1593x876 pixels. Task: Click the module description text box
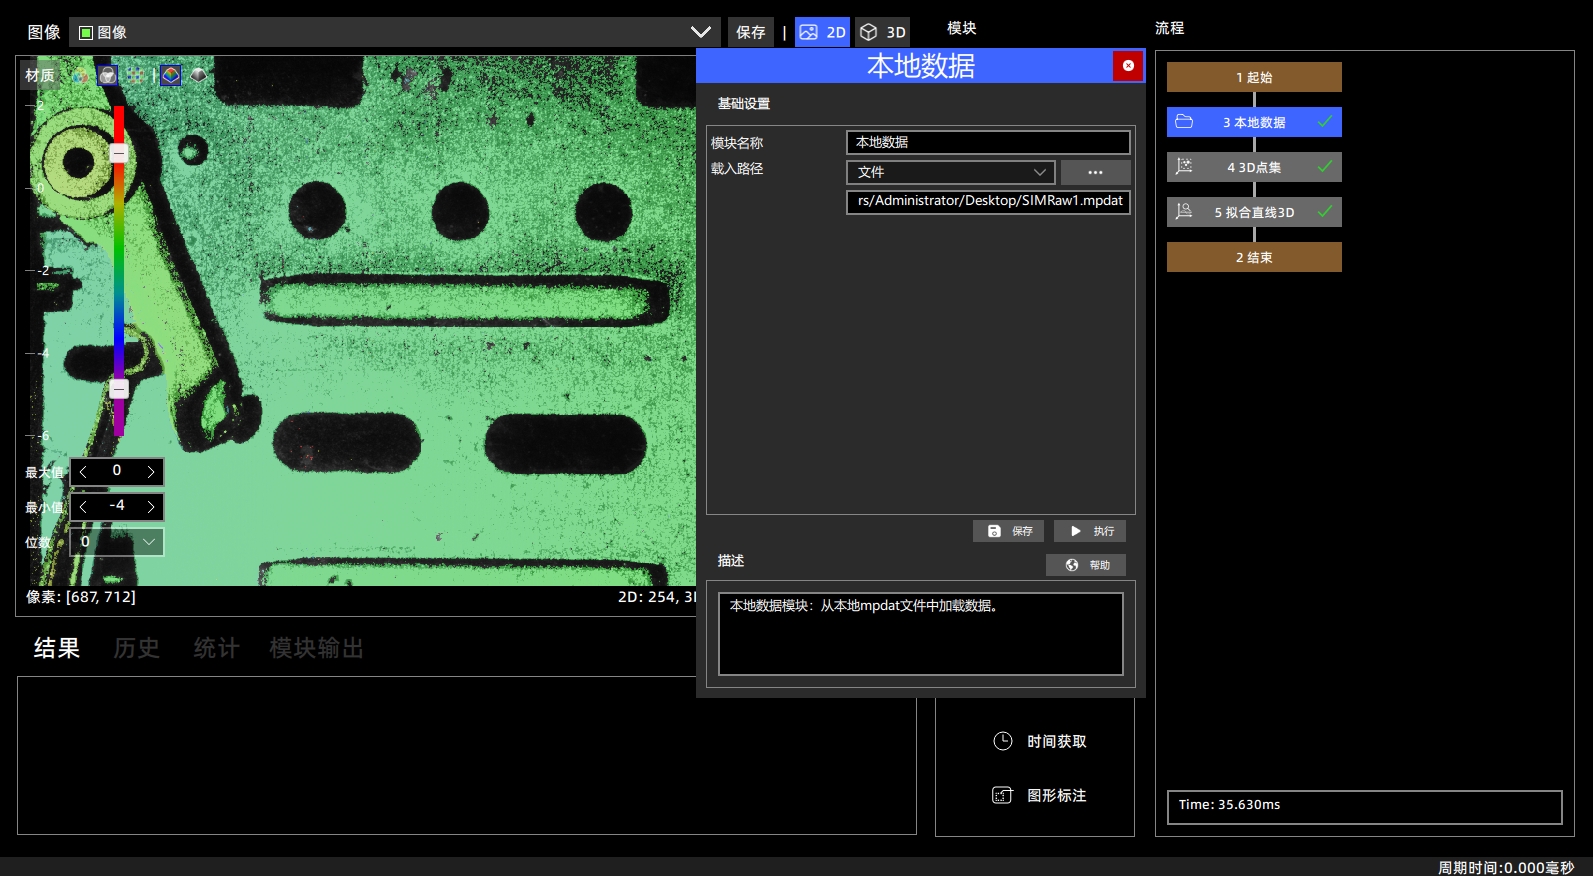(x=921, y=634)
